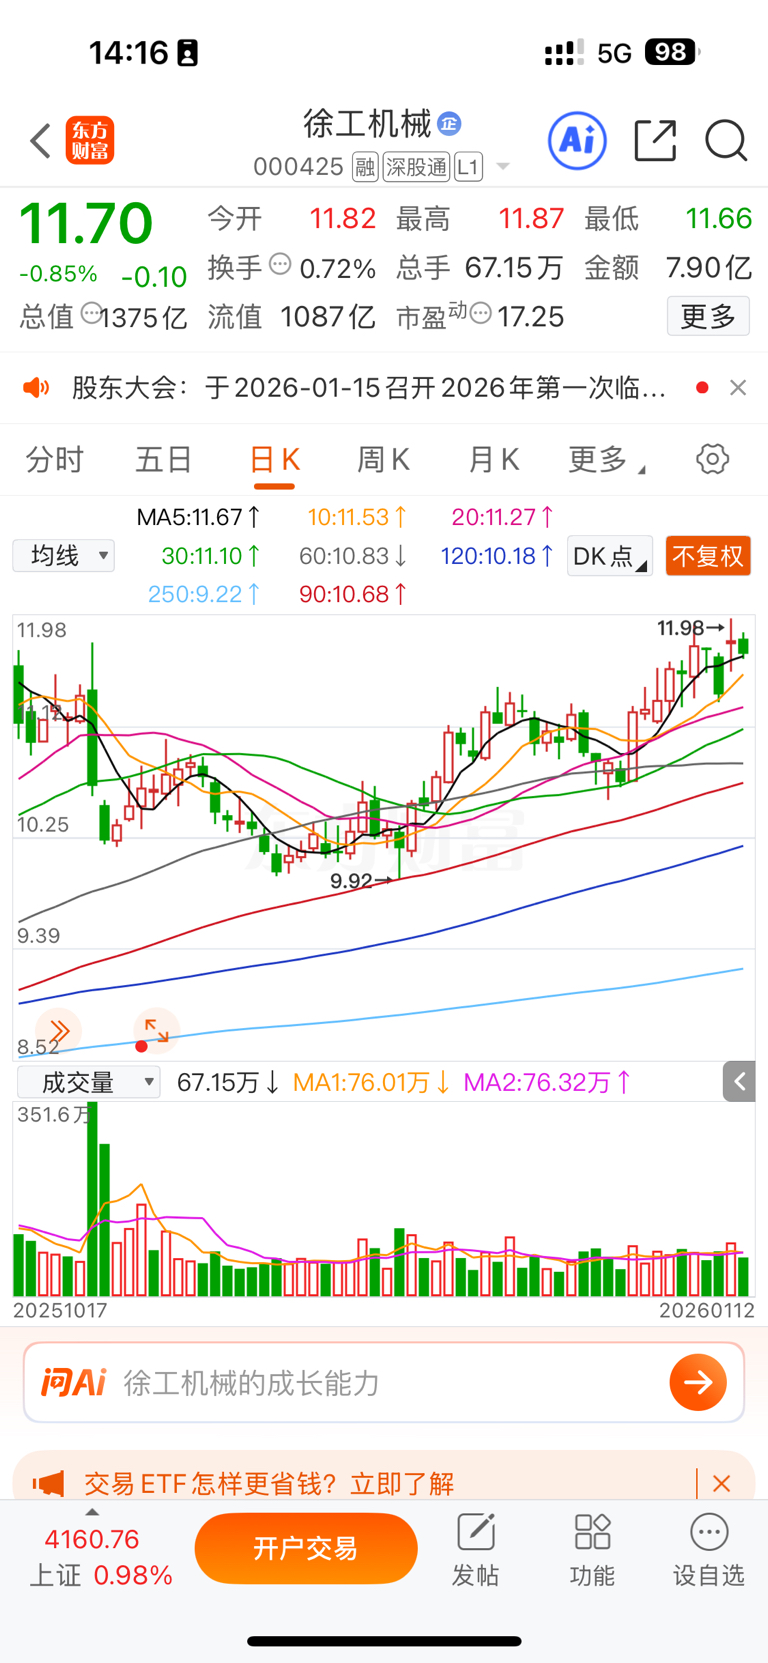Tap the current price 11.70
This screenshot has width=768, height=1663.
[86, 223]
